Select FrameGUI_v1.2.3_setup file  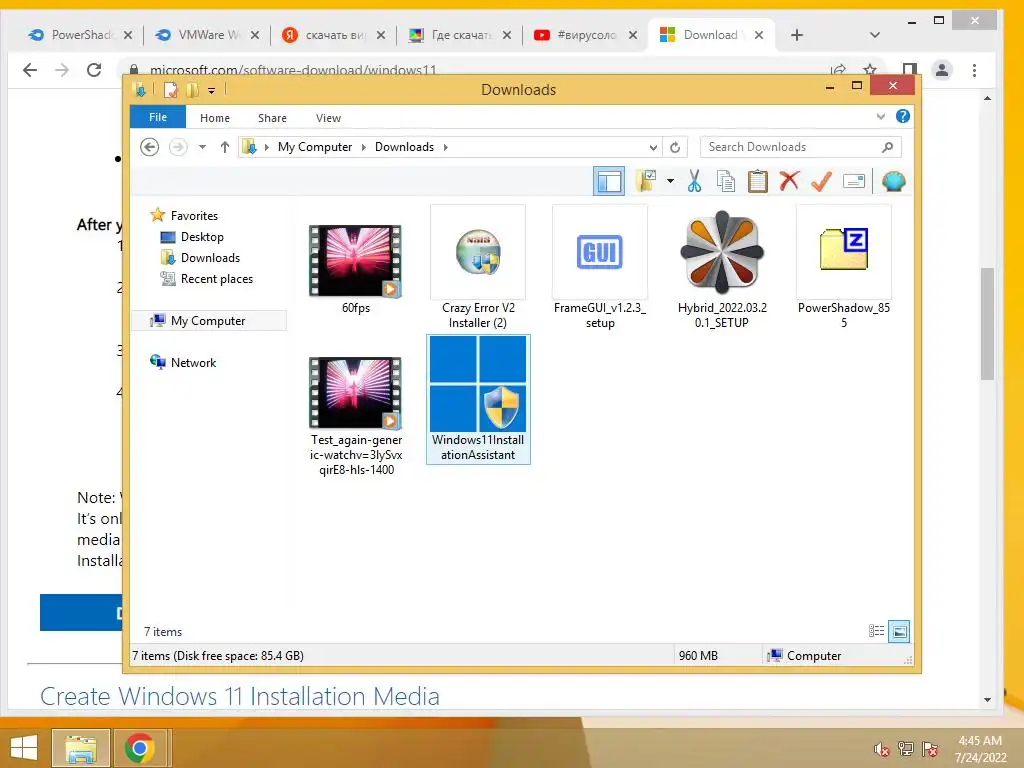point(600,268)
